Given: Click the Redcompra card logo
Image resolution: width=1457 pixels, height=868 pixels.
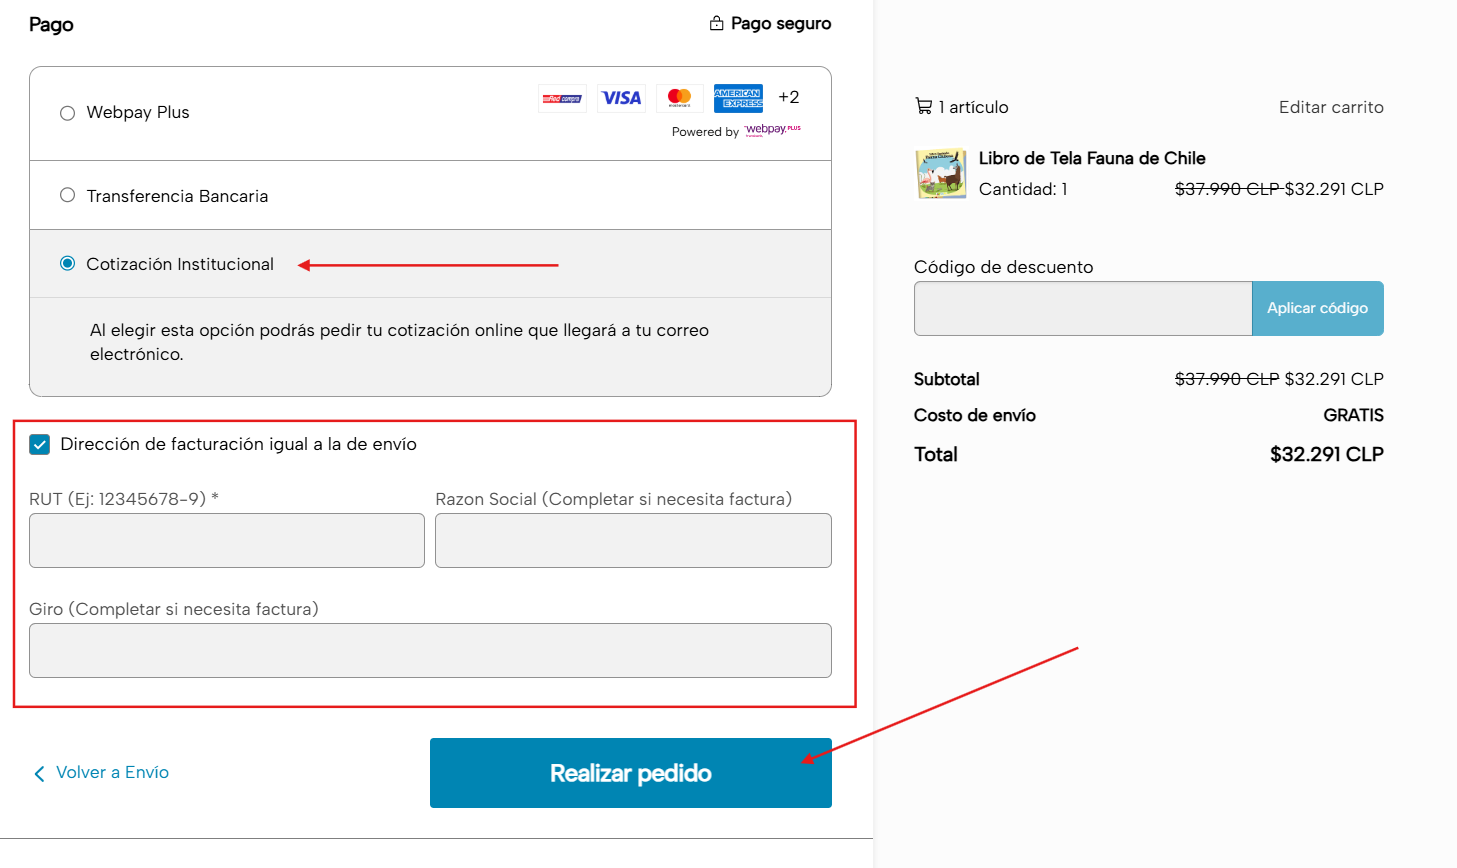Looking at the screenshot, I should pyautogui.click(x=562, y=98).
